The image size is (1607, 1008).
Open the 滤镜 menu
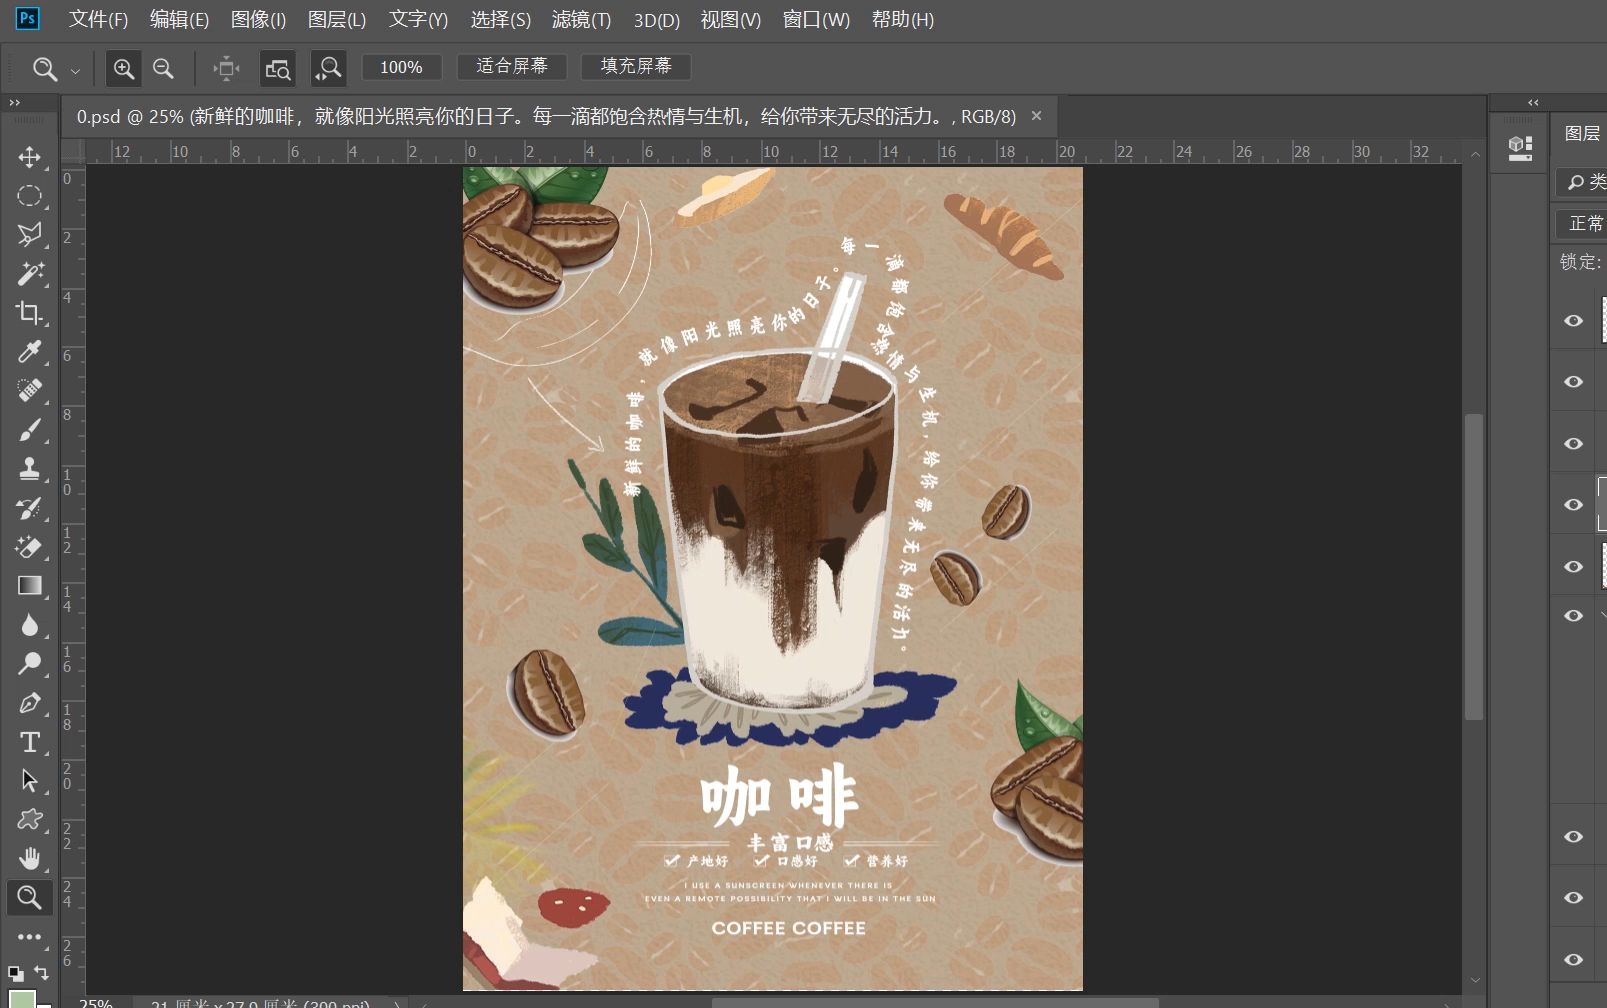[578, 20]
